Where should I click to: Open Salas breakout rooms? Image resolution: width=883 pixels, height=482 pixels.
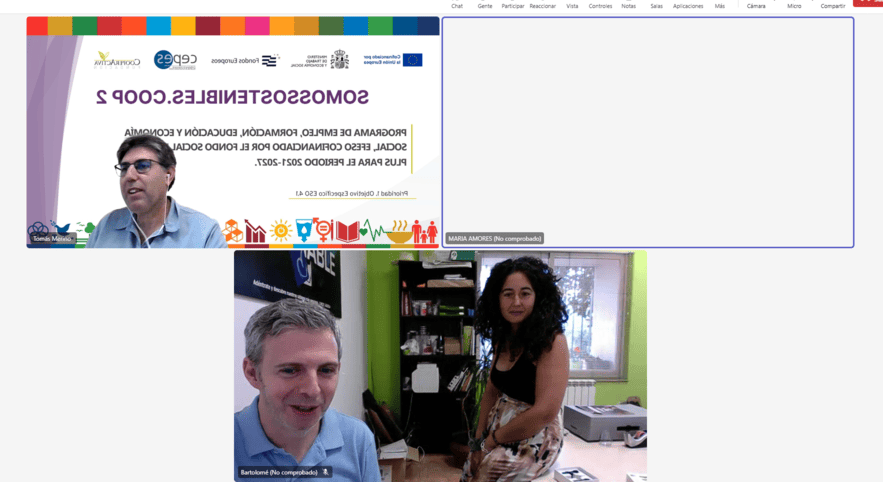[656, 5]
